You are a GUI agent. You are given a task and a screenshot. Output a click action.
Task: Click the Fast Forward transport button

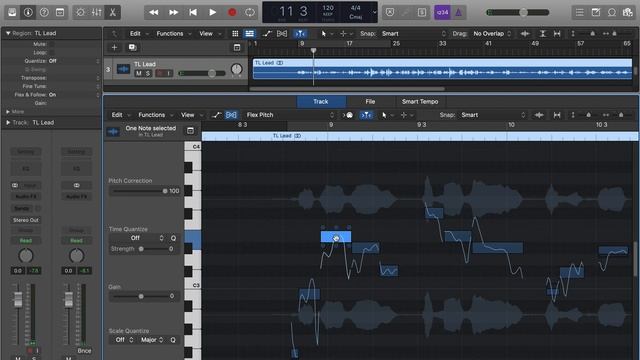pos(173,12)
